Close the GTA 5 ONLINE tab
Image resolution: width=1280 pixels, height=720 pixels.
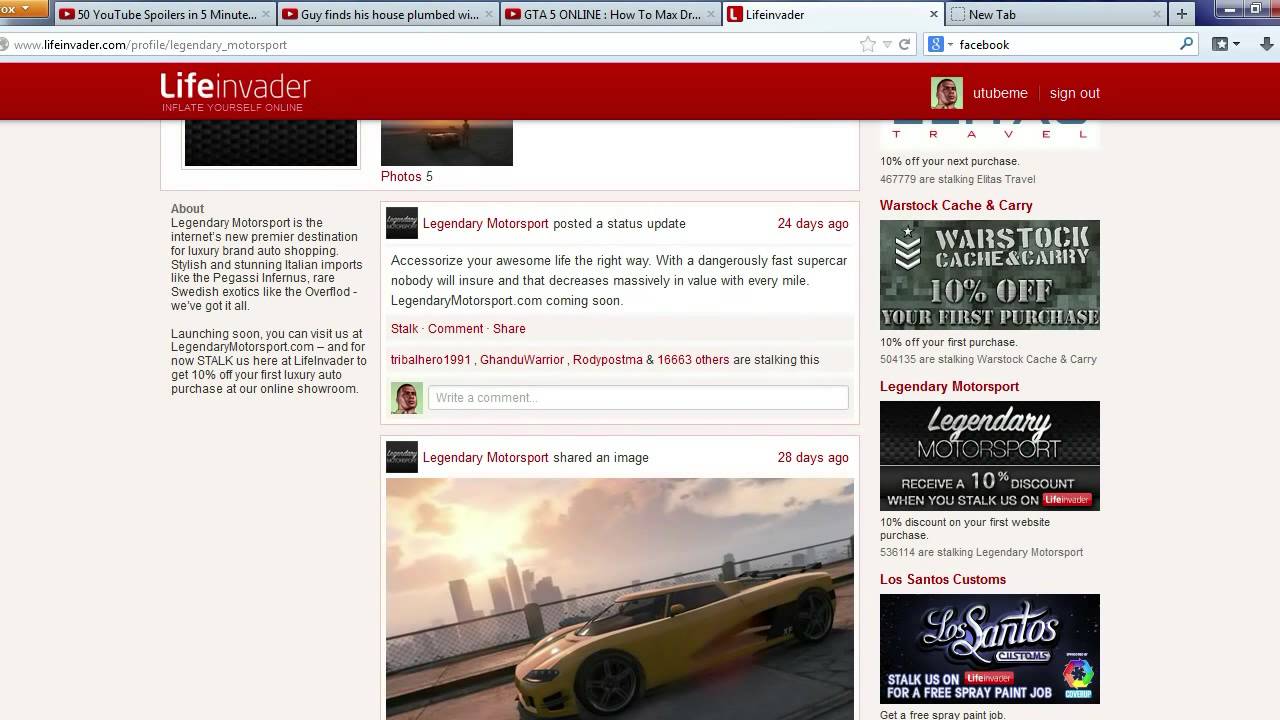coord(711,14)
